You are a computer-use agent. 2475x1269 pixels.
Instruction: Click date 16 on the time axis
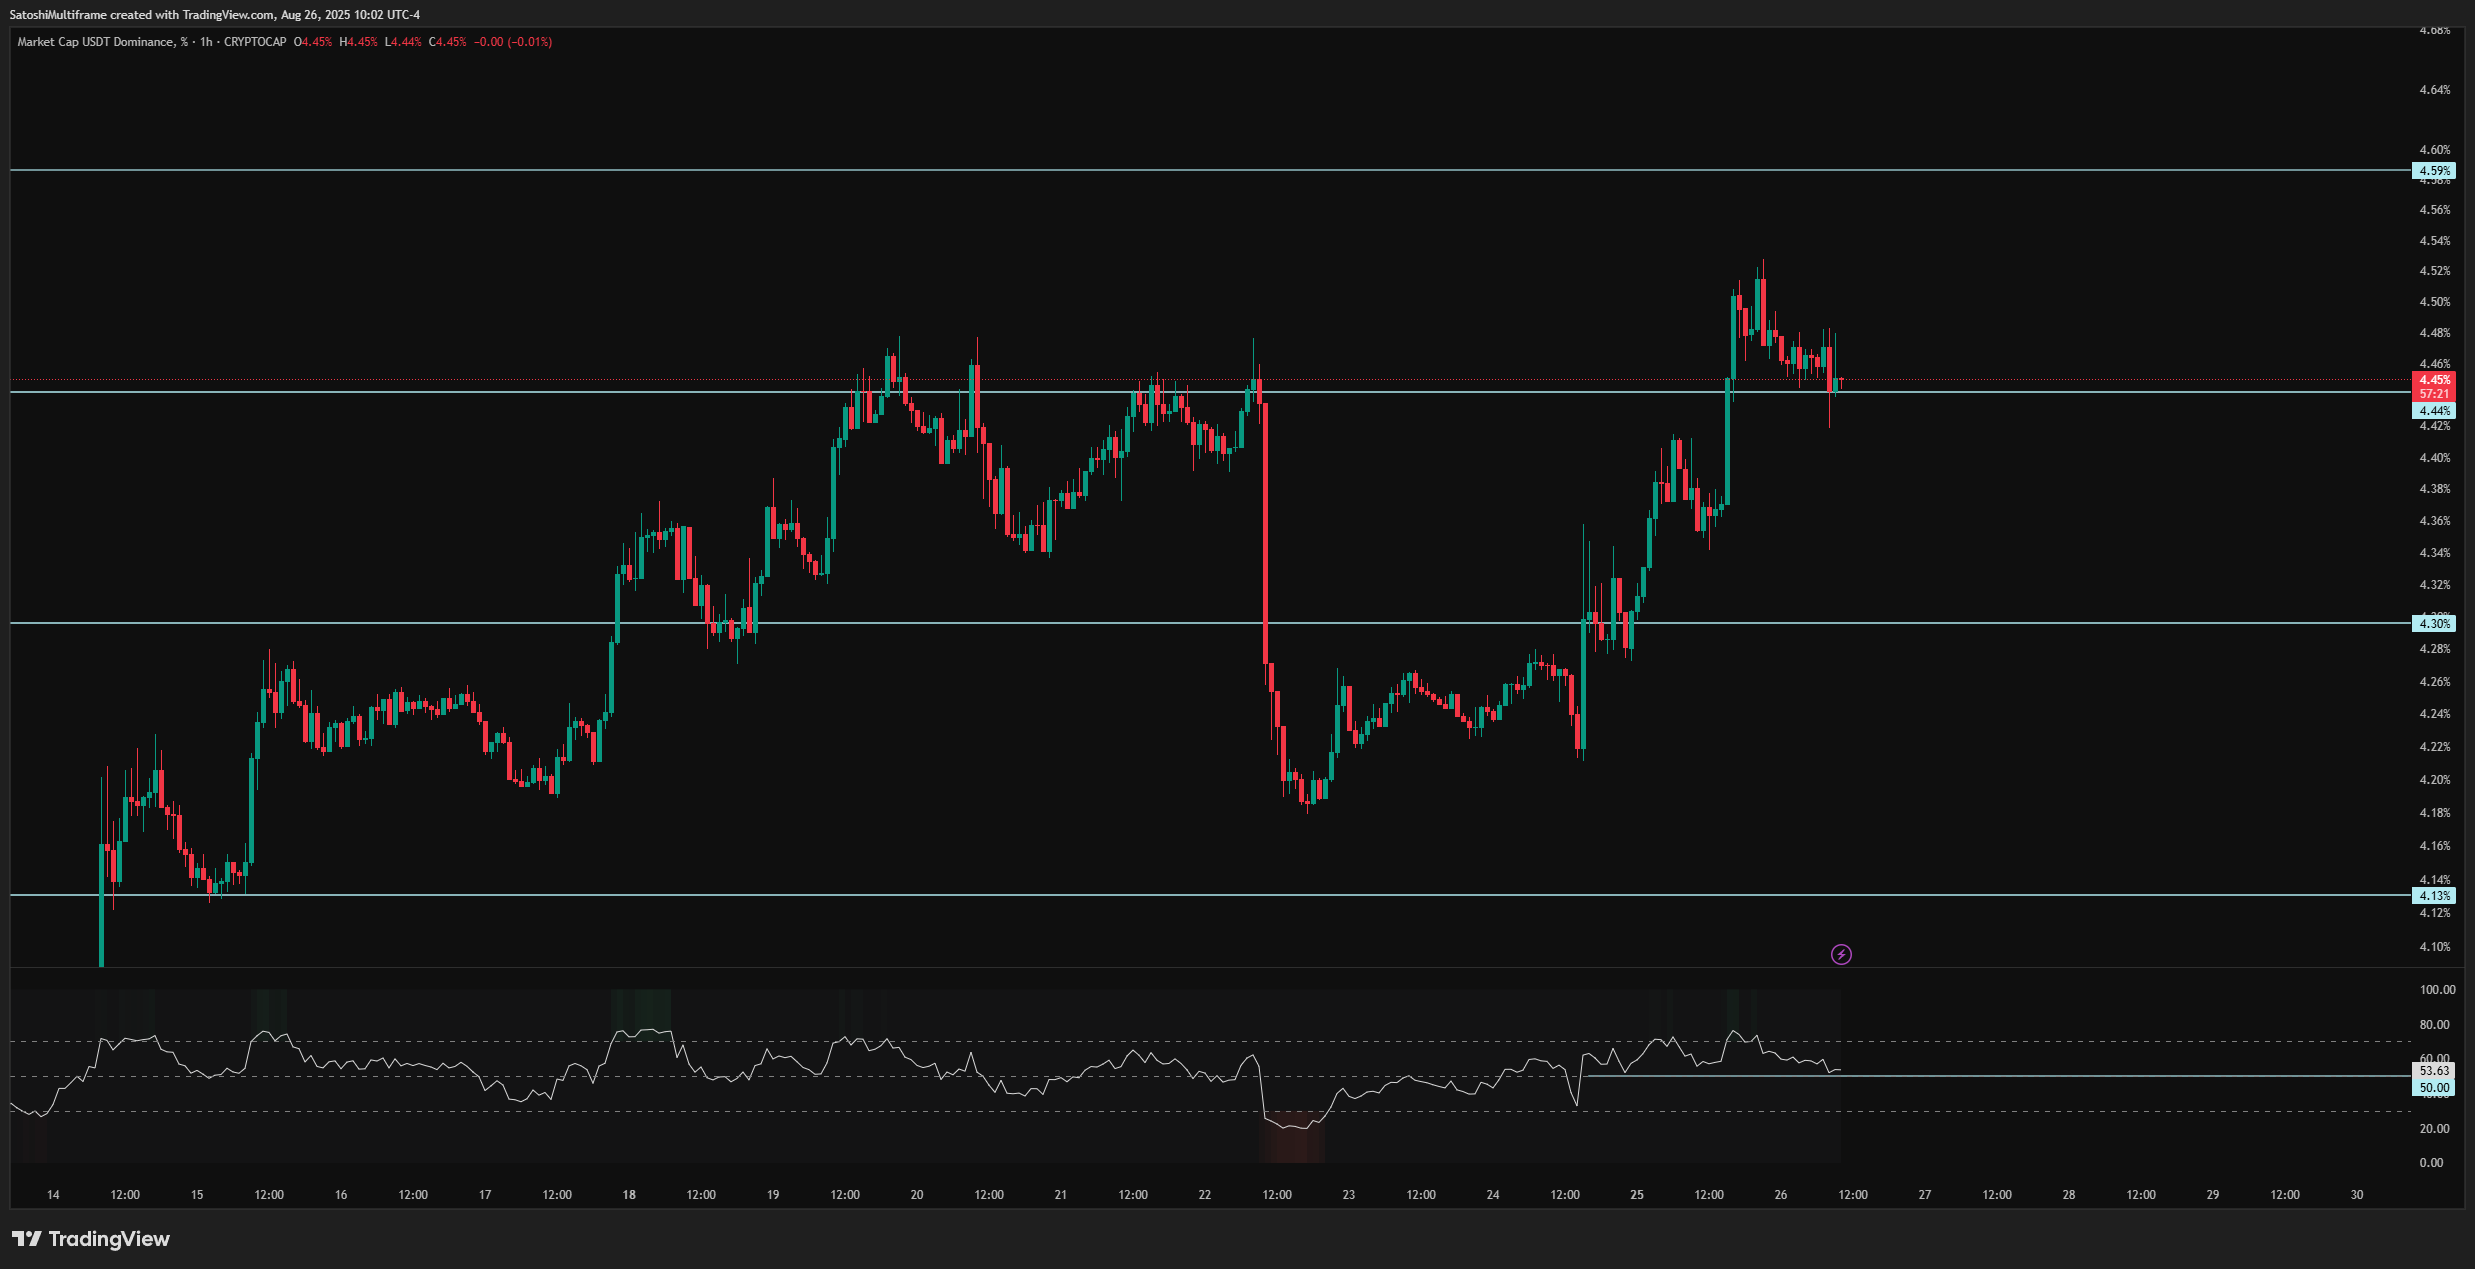341,1195
